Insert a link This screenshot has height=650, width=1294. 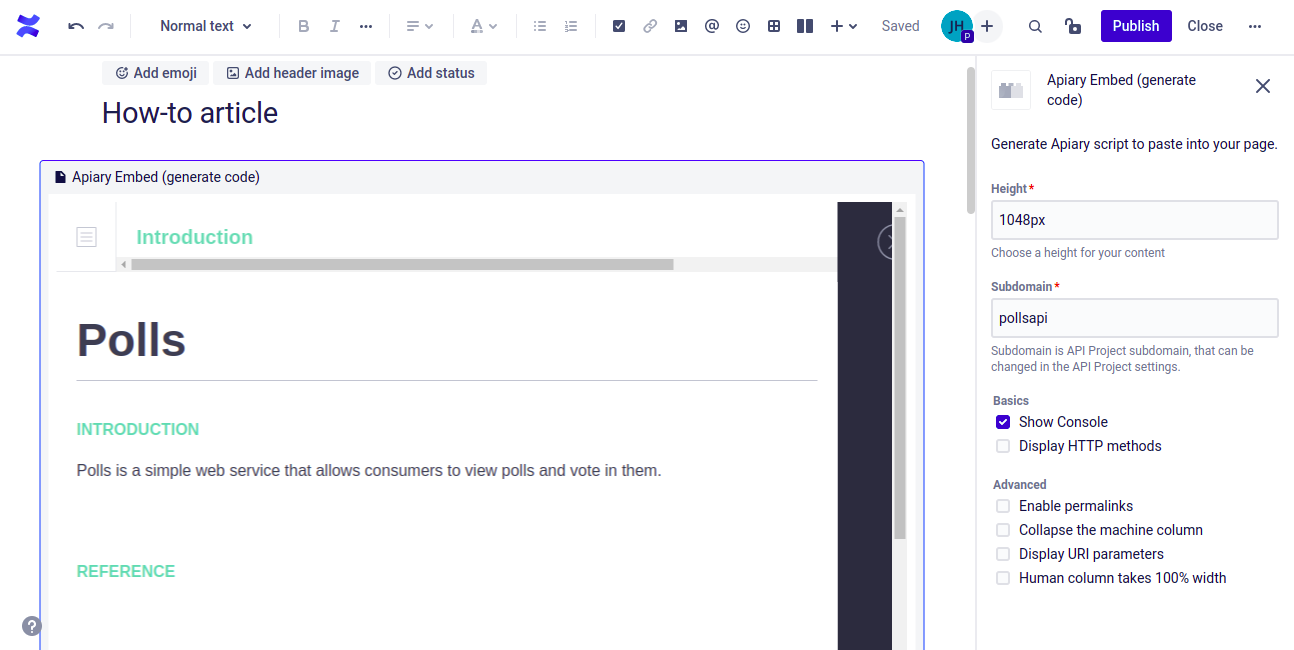[650, 27]
